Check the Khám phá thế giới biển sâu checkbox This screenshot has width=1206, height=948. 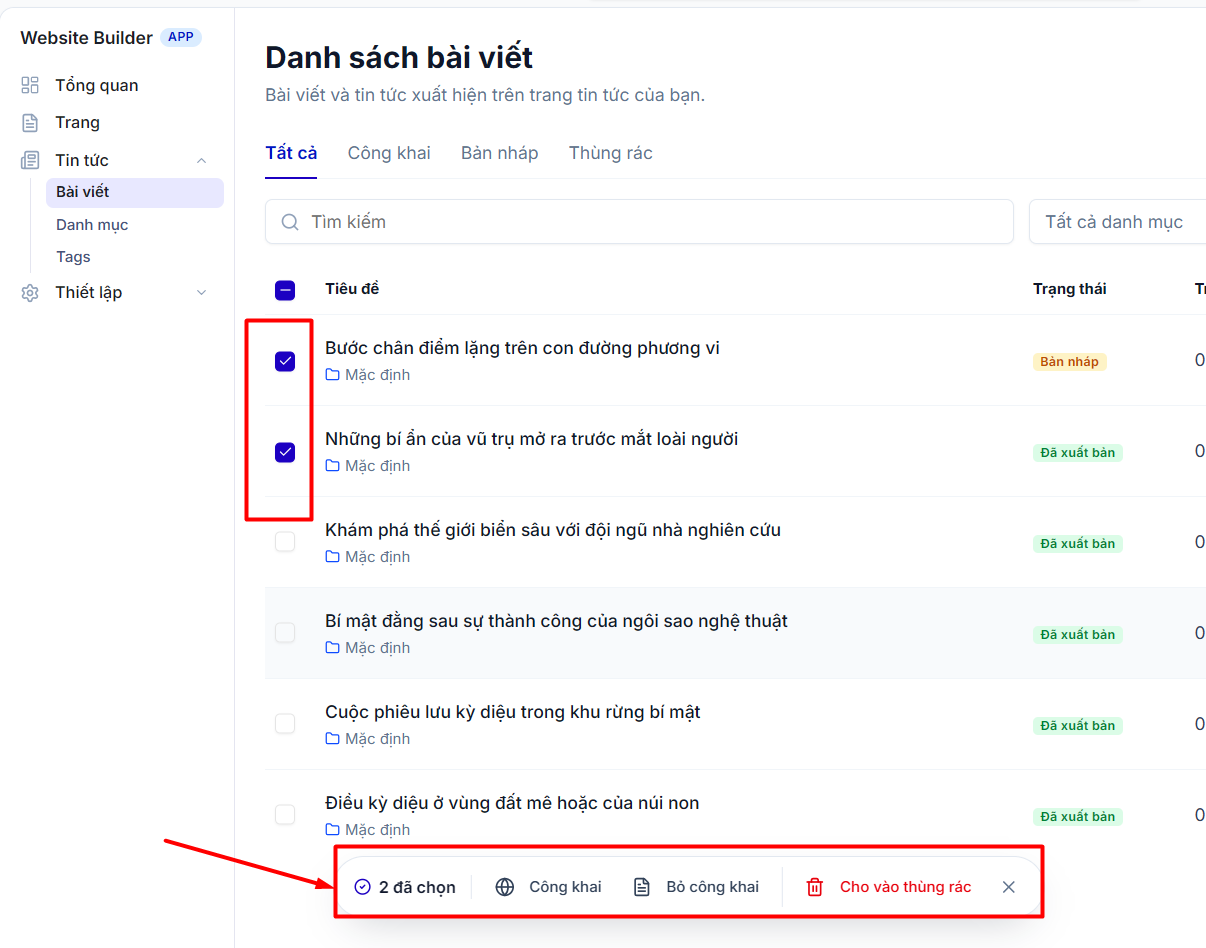pyautogui.click(x=285, y=541)
